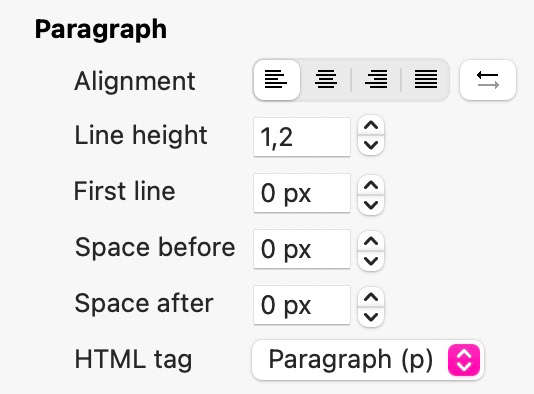Focus the Line height input field
Screen dimensions: 534x394
302,137
